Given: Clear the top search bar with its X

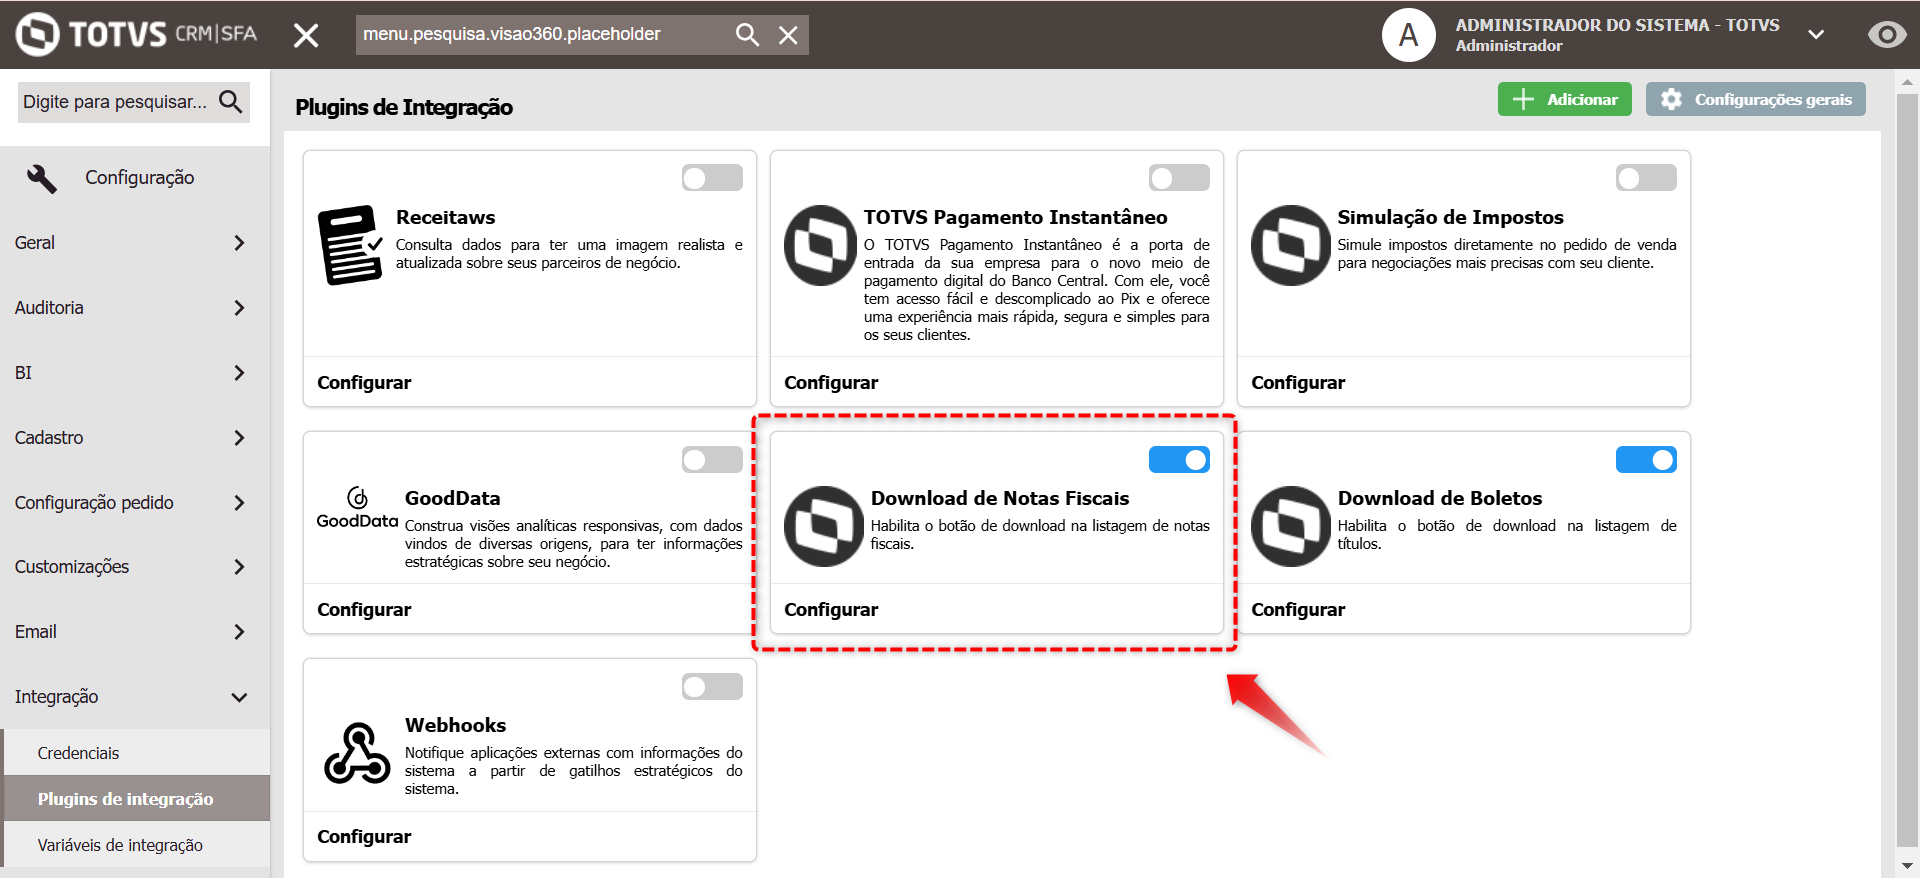Looking at the screenshot, I should (788, 35).
